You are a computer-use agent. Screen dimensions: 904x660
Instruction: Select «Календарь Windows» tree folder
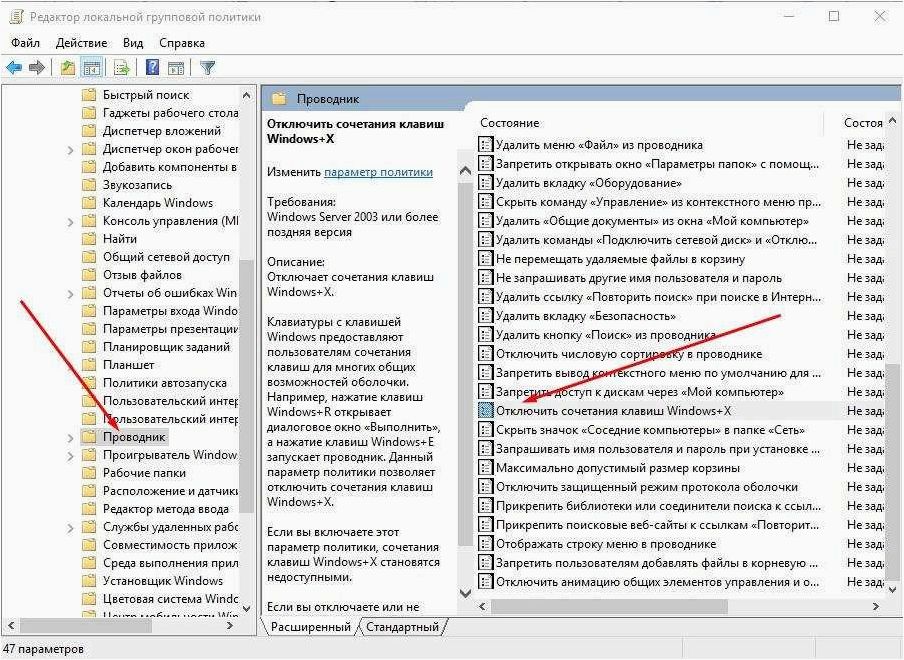click(157, 203)
